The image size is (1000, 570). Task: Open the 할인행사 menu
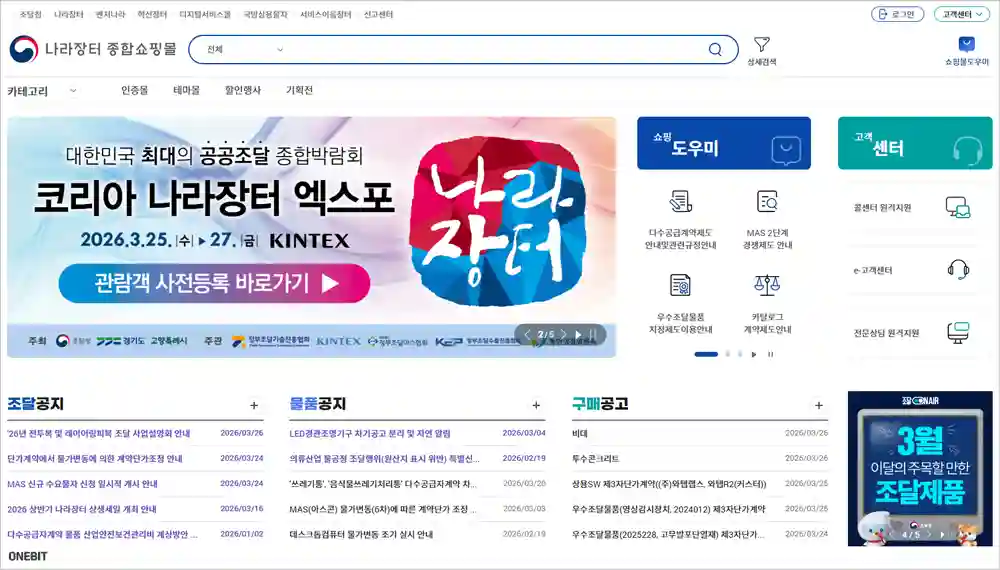[x=243, y=91]
